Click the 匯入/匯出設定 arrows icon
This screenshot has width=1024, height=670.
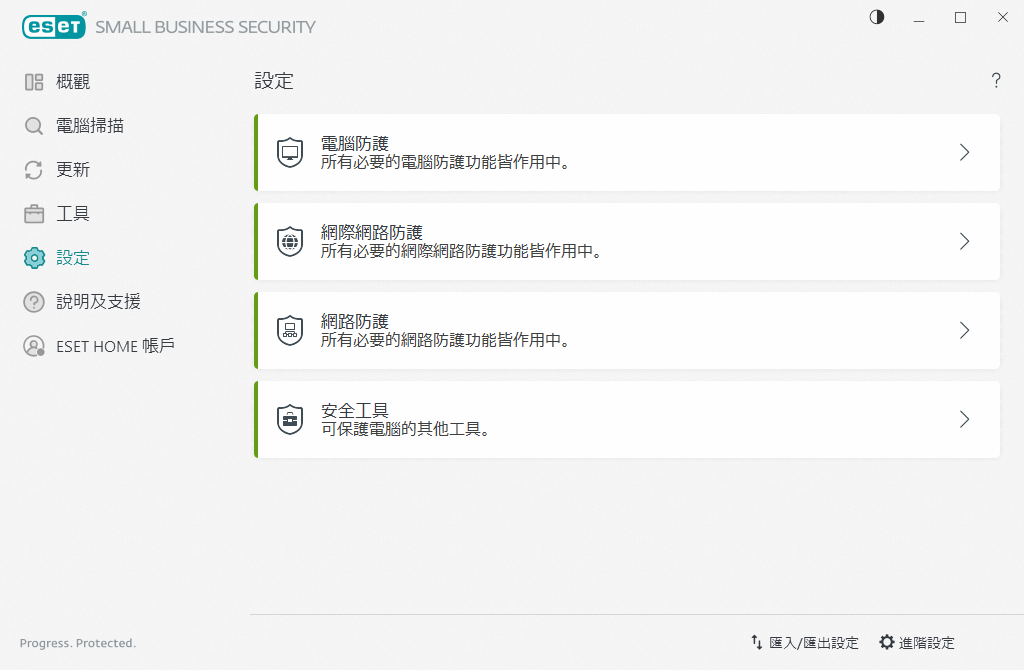coord(757,643)
